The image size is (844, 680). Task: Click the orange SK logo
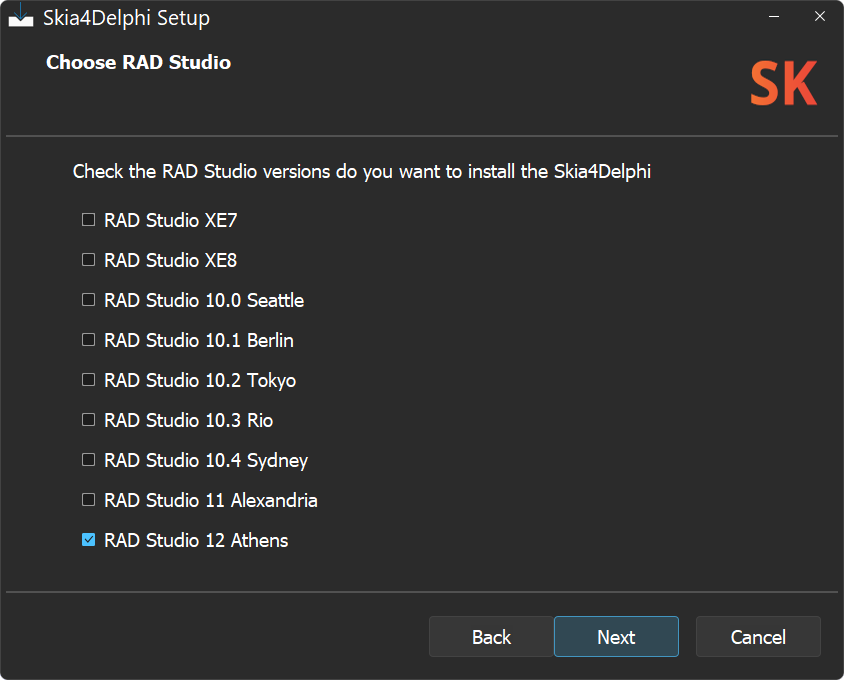click(x=783, y=84)
